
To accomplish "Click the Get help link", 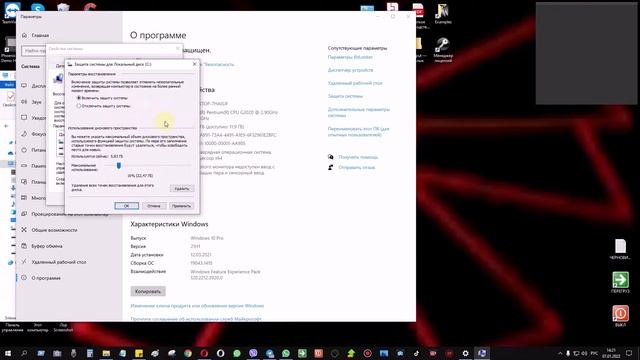I will click(358, 157).
